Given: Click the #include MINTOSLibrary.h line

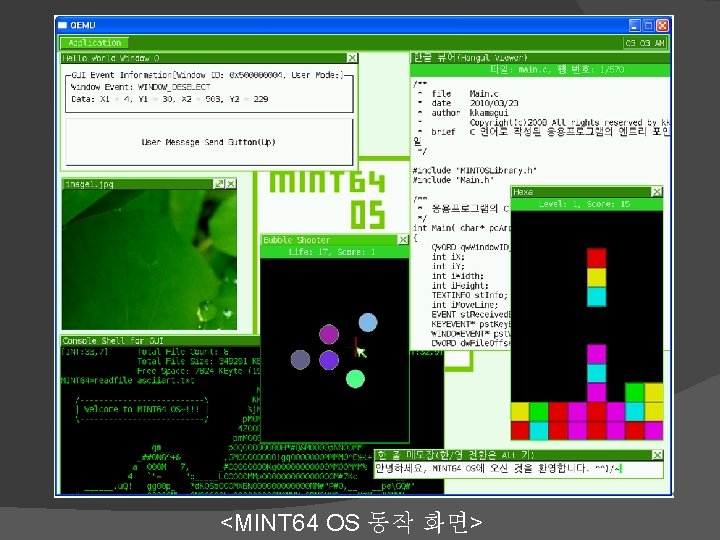Looking at the screenshot, I should (474, 170).
